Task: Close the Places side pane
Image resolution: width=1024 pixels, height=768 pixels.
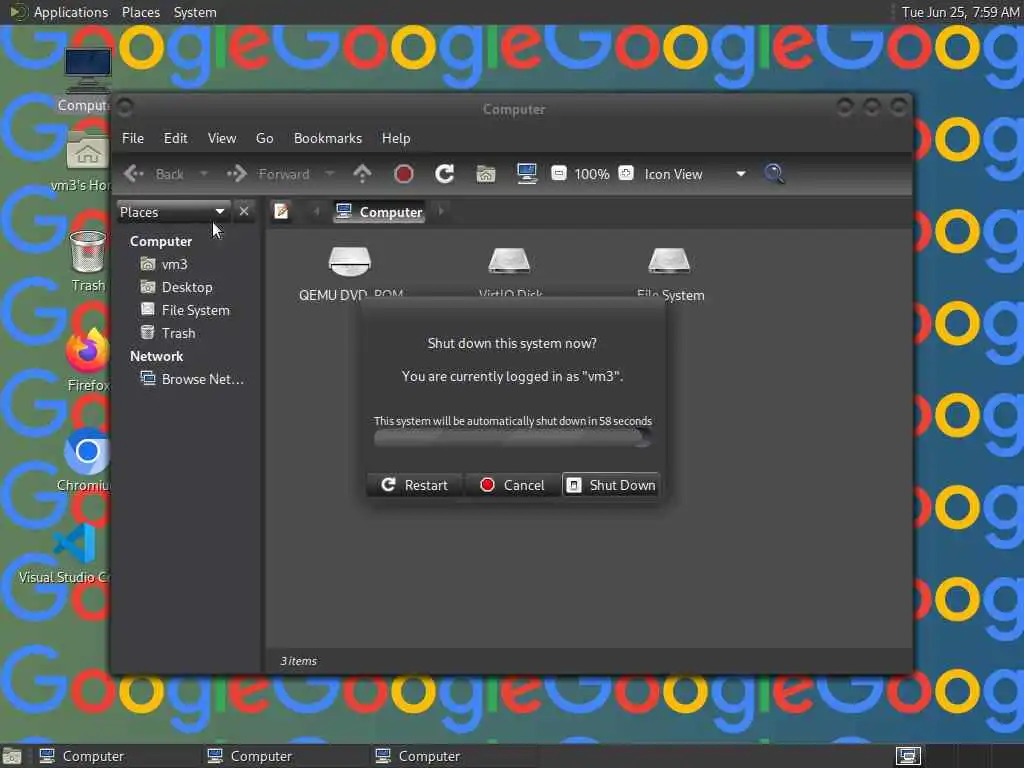Action: click(x=244, y=212)
